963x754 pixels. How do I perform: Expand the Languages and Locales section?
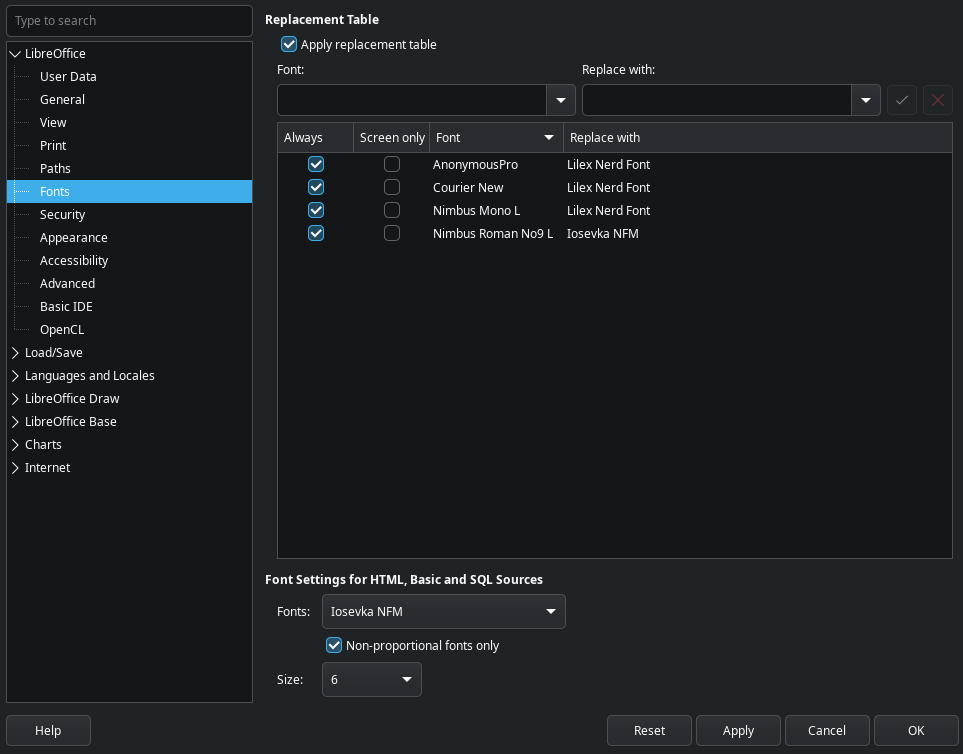[x=15, y=376]
